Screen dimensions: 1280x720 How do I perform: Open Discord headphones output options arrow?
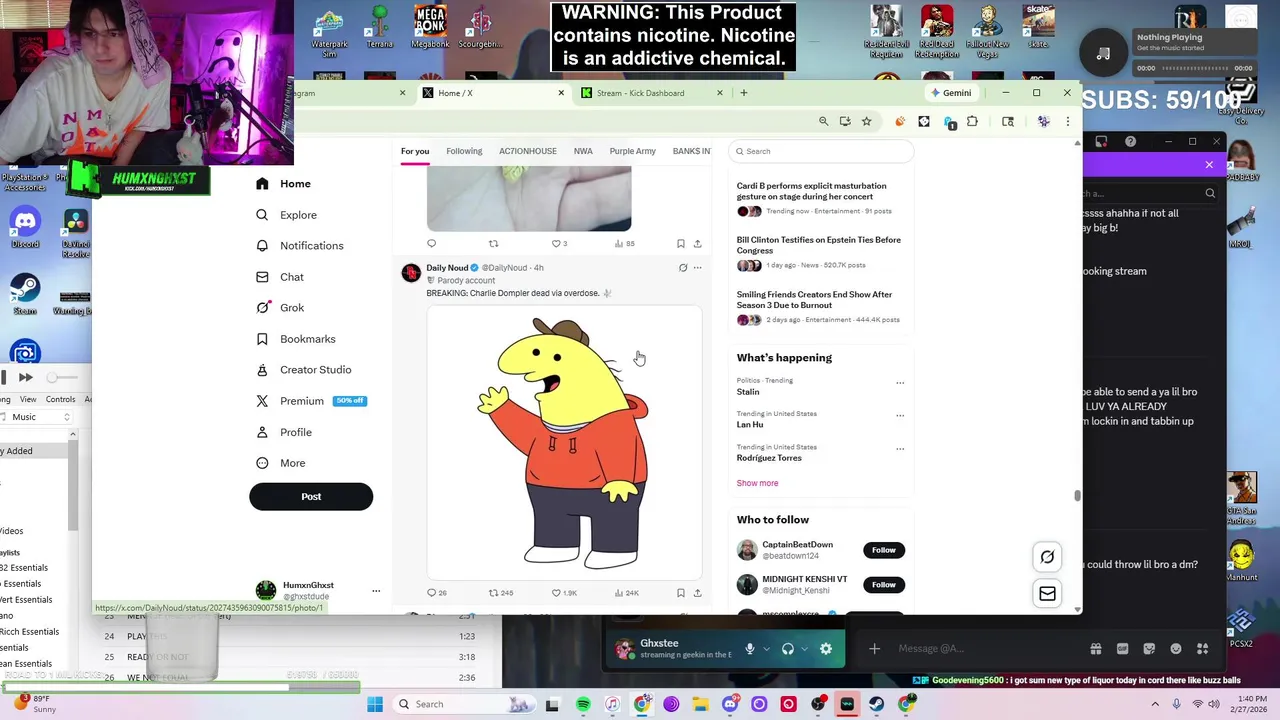[x=805, y=649]
